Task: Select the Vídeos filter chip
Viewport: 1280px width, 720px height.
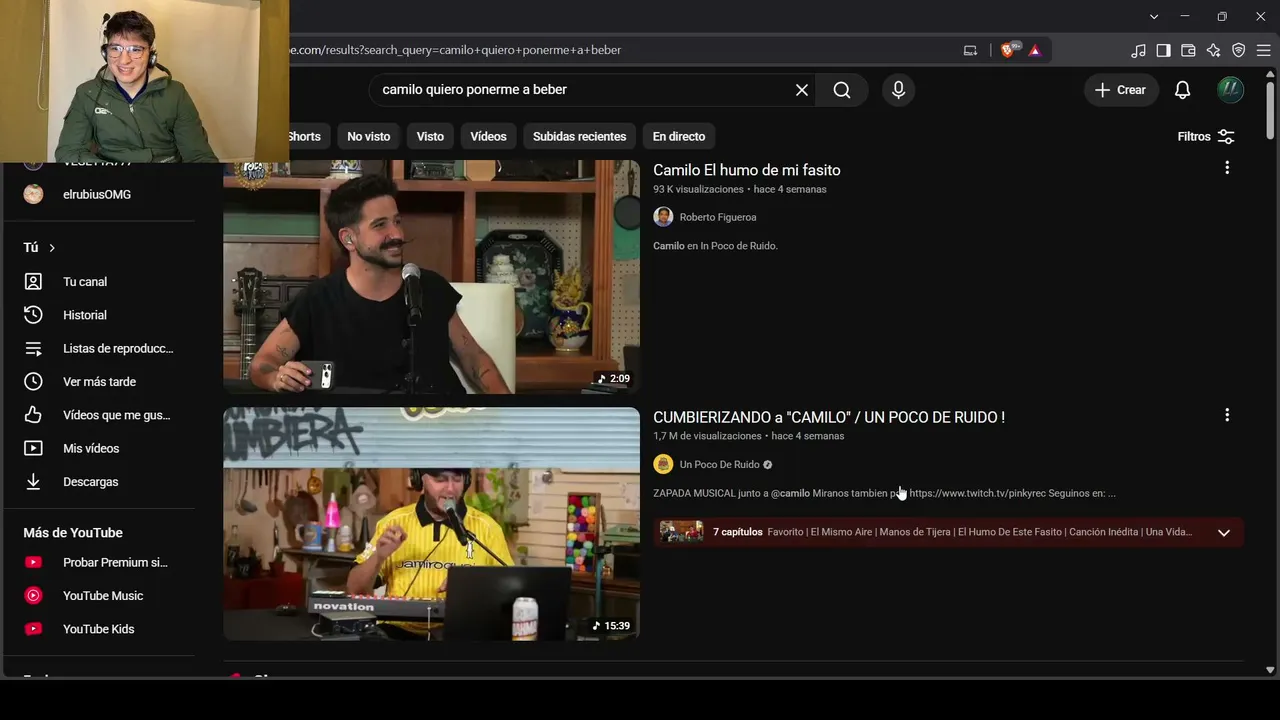Action: coord(489,136)
